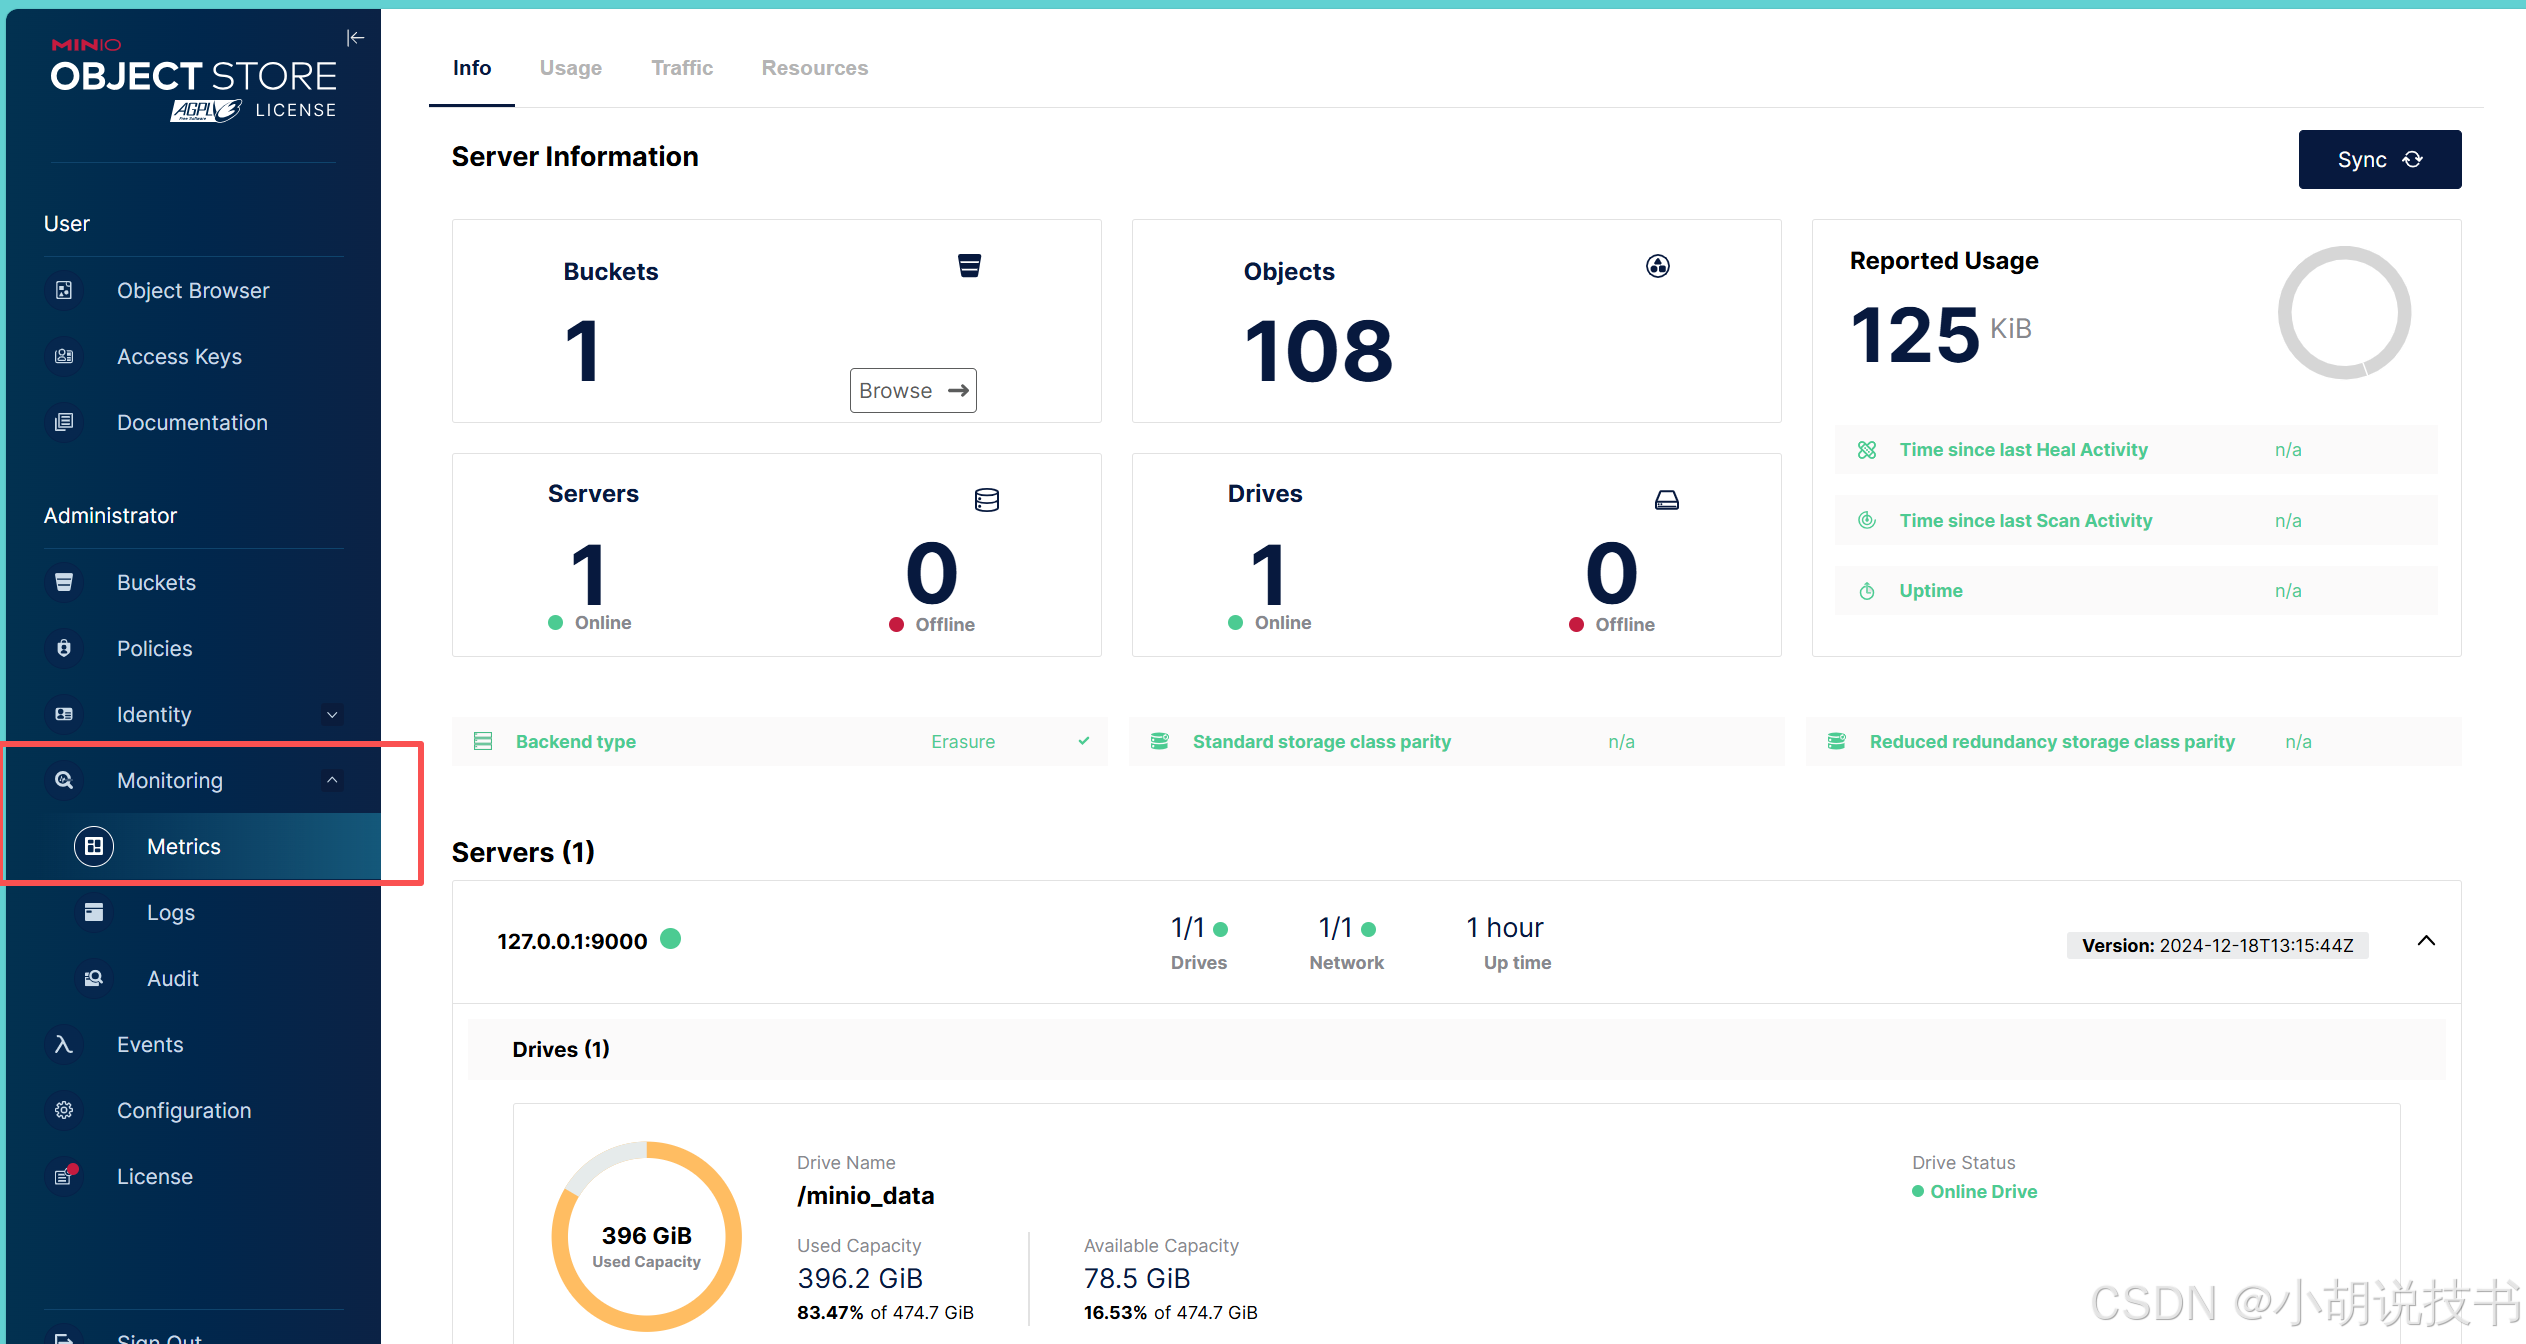The height and width of the screenshot is (1344, 2526).
Task: Open the Traffic tab
Action: point(681,68)
